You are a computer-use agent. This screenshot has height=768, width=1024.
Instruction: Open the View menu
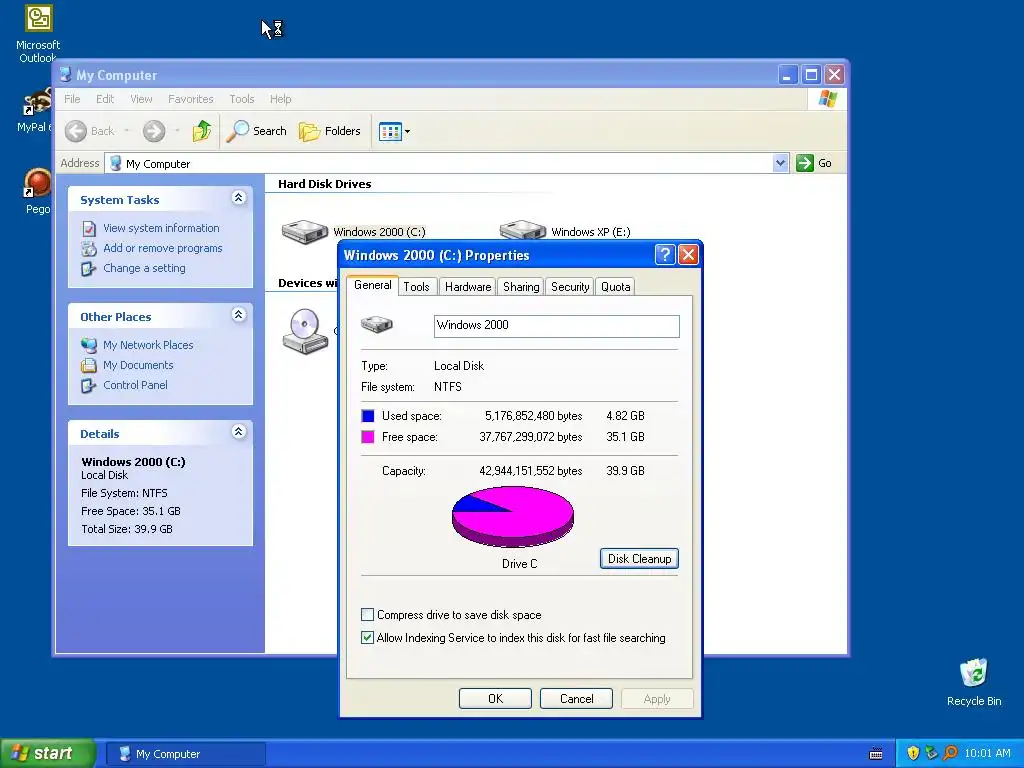tap(141, 99)
